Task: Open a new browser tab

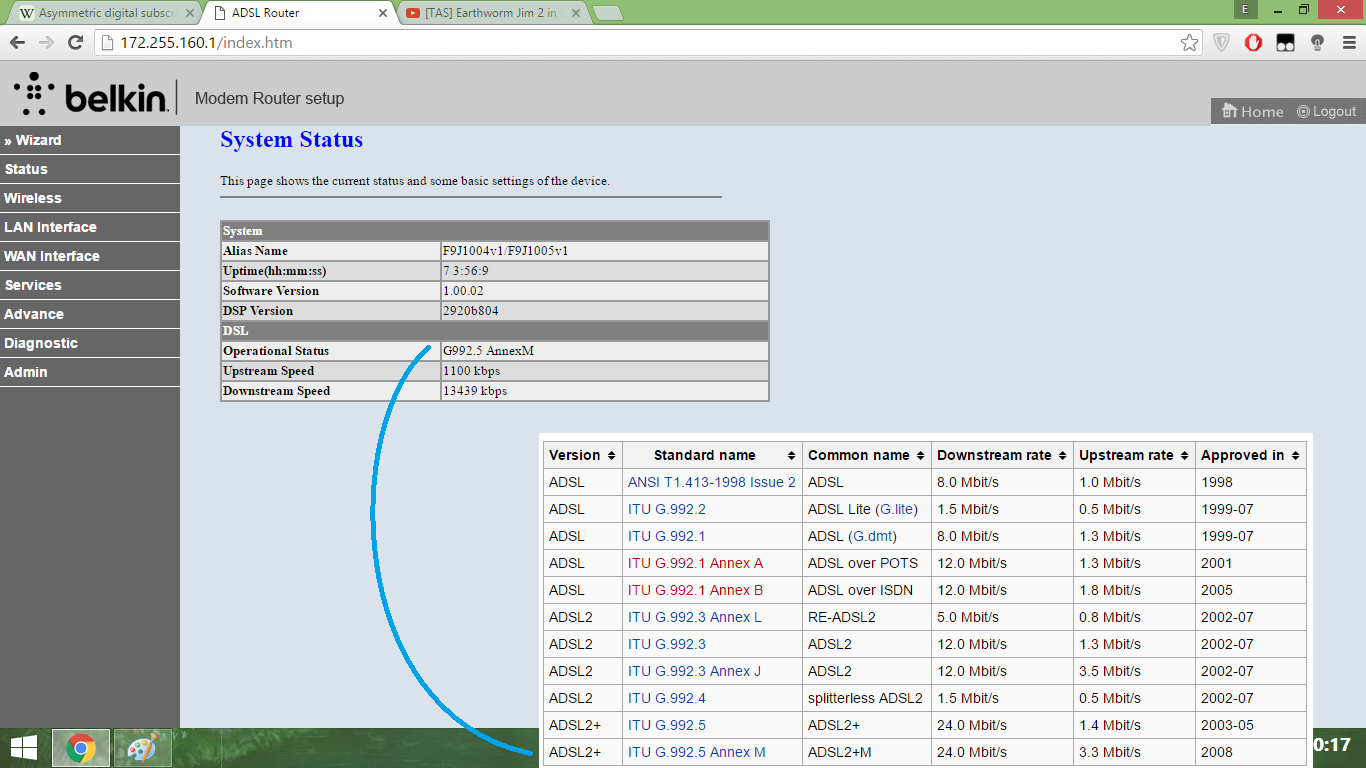Action: pyautogui.click(x=607, y=13)
